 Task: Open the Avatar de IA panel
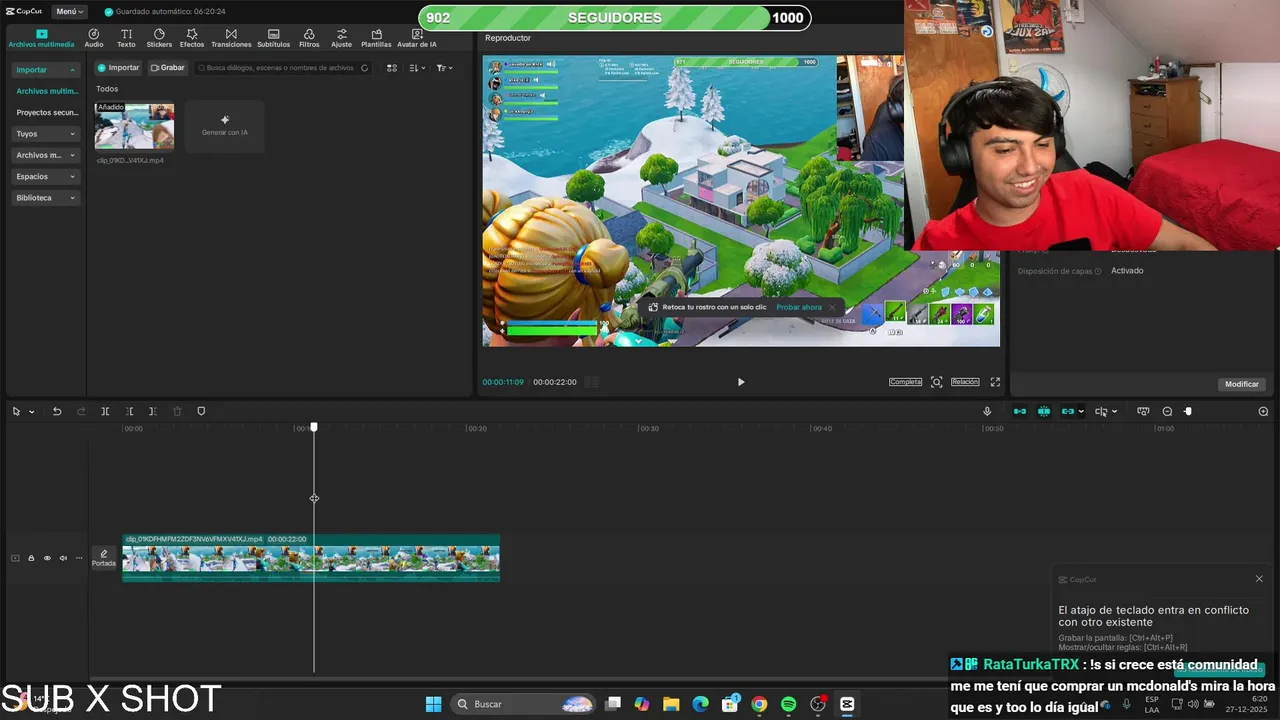pyautogui.click(x=417, y=38)
